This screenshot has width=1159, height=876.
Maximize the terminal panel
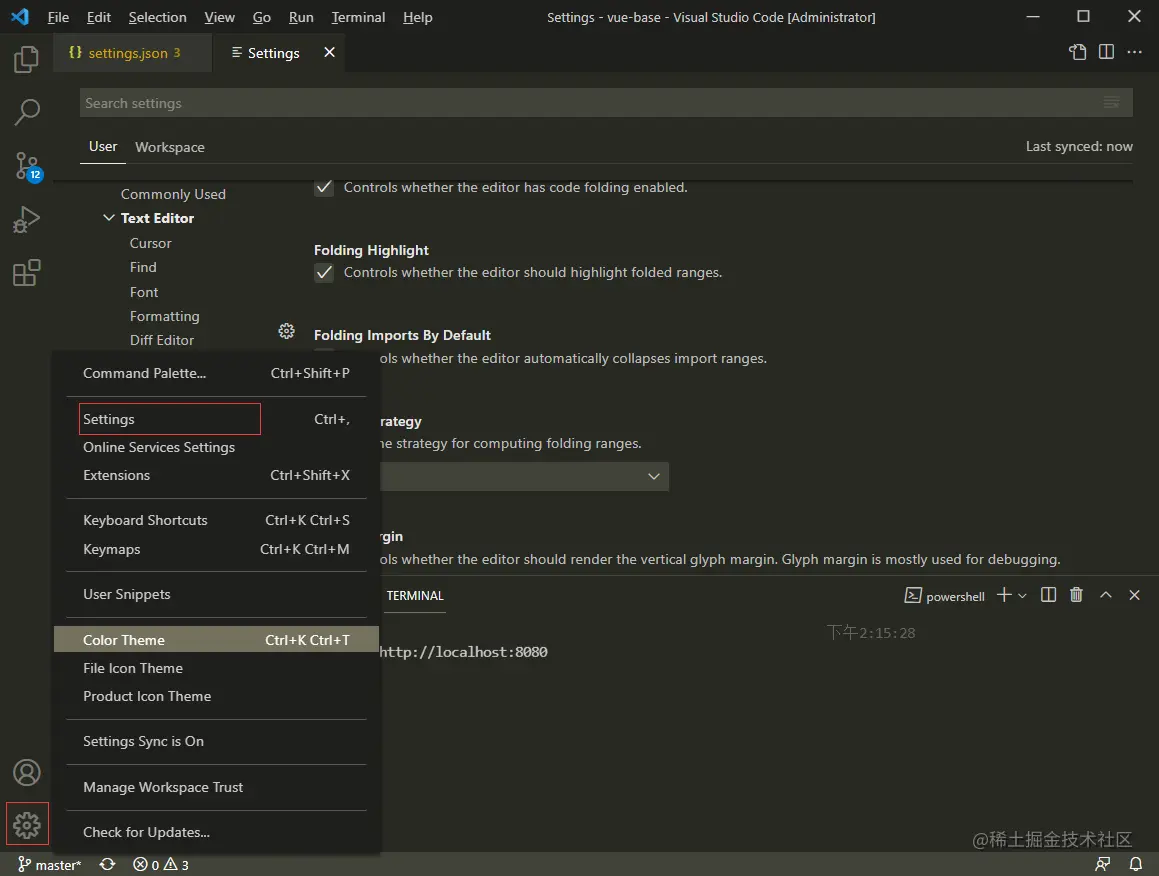pos(1106,595)
